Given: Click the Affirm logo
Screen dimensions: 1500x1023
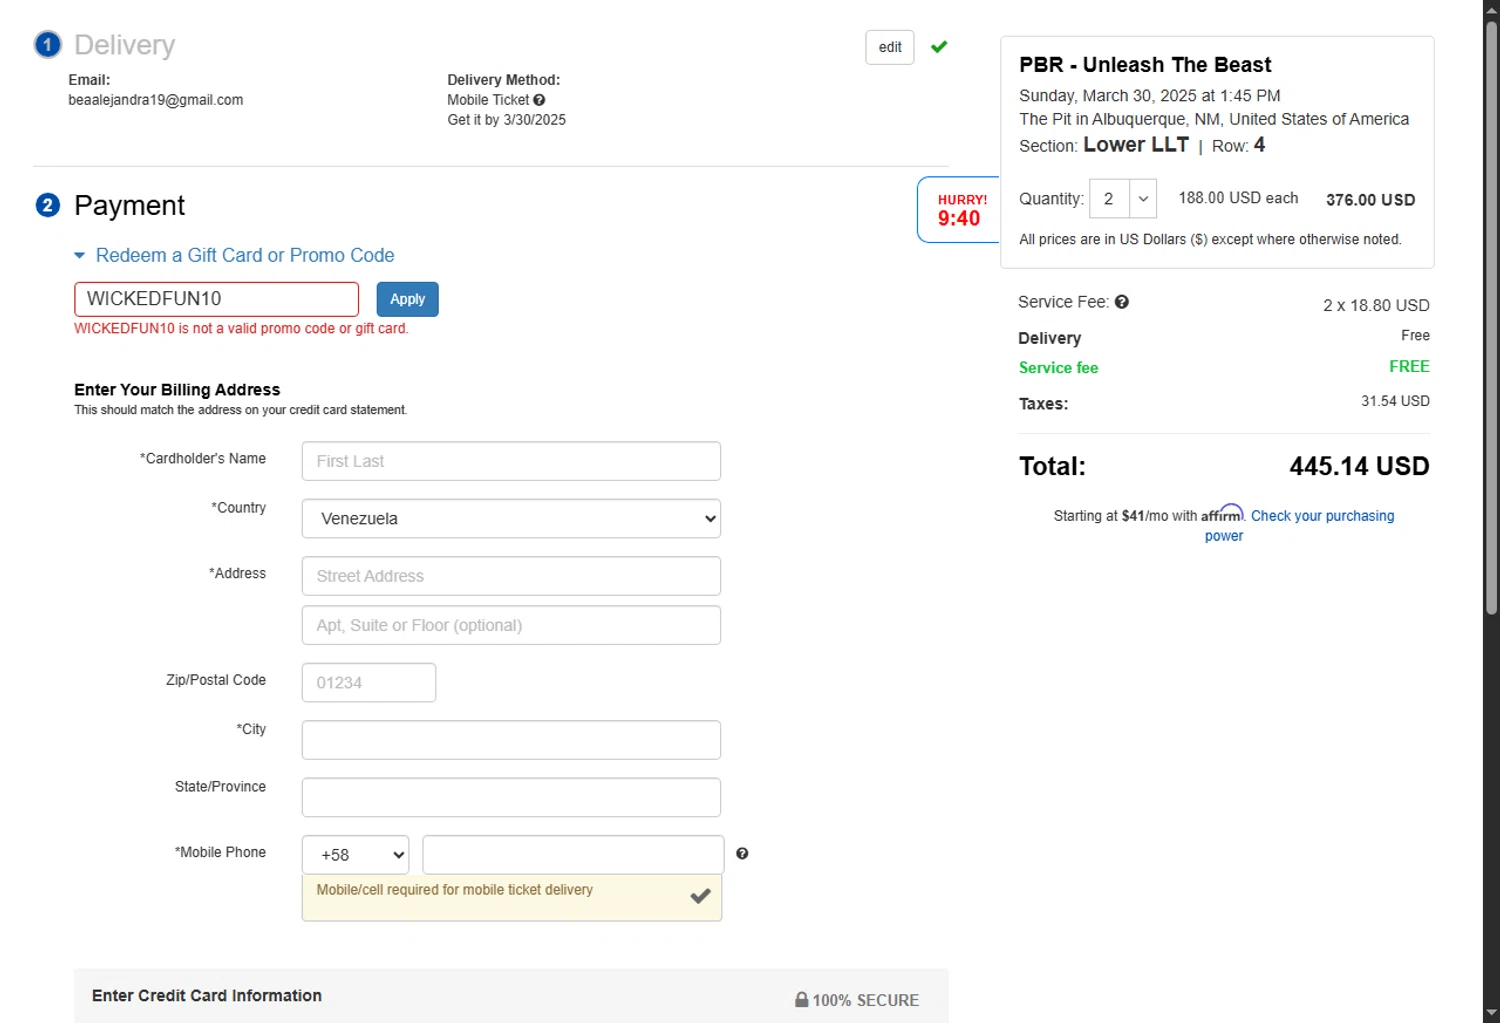Looking at the screenshot, I should pos(1222,514).
